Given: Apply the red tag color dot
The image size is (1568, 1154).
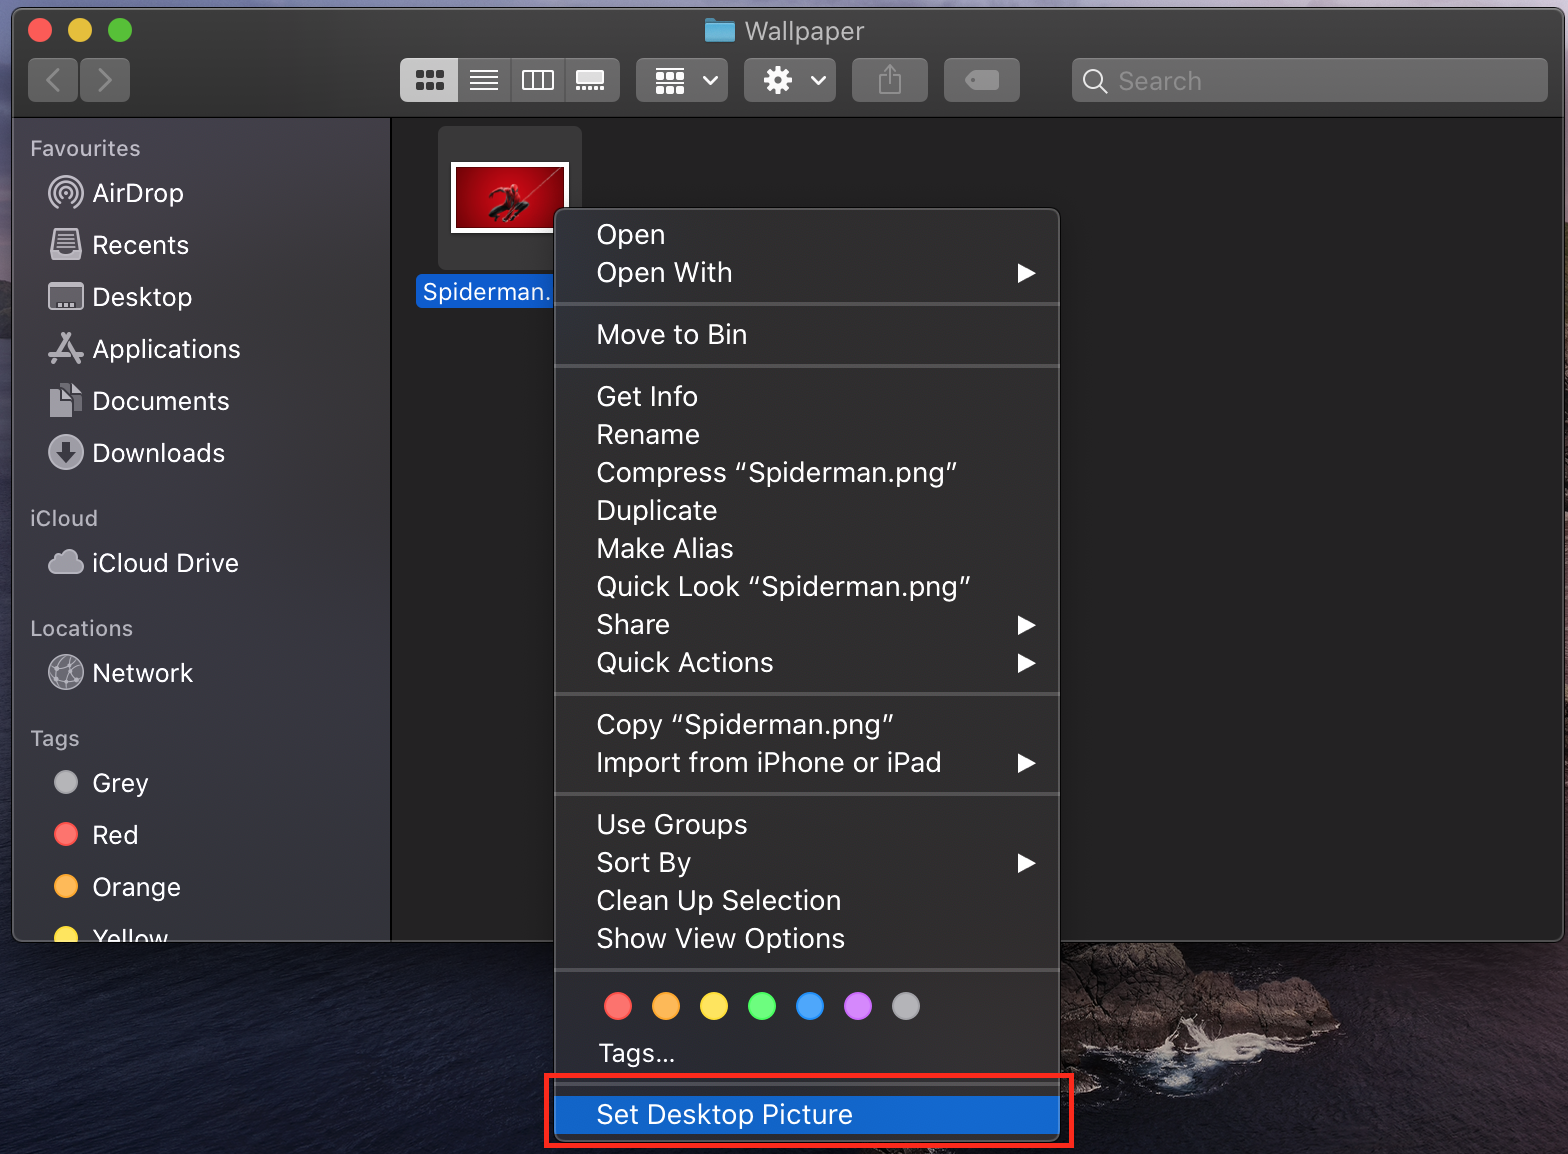Looking at the screenshot, I should tap(618, 1006).
